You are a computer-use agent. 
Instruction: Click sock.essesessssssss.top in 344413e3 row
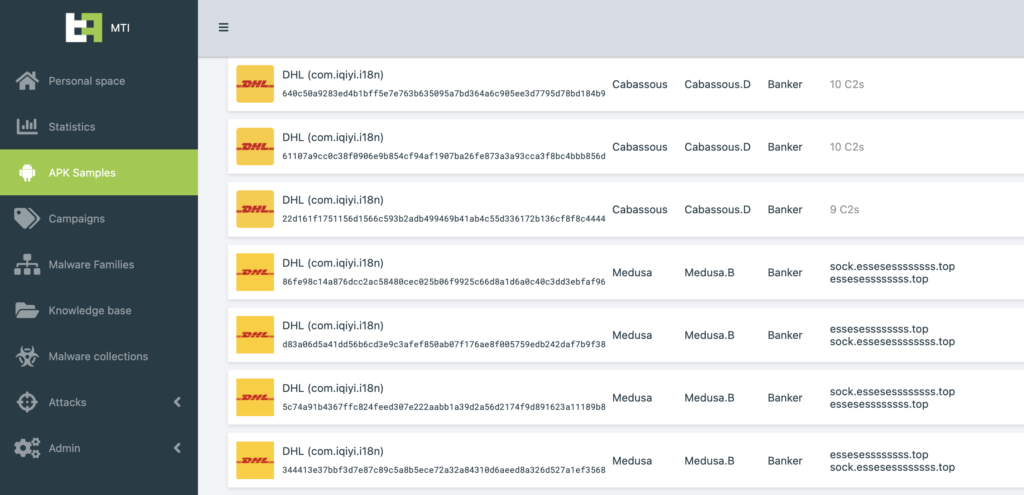pyautogui.click(x=892, y=467)
